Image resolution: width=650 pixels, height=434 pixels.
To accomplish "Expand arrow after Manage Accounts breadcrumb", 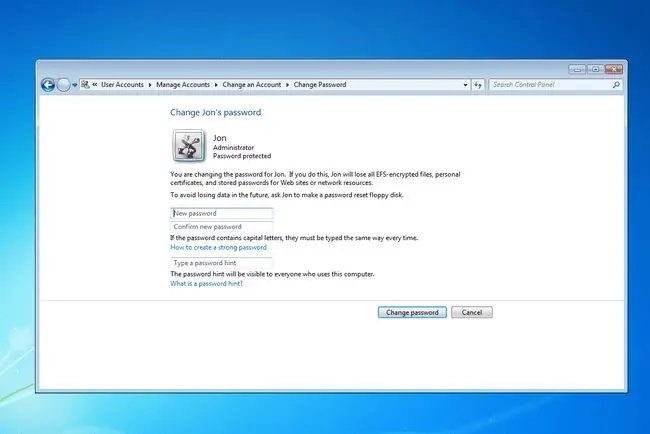I will click(x=216, y=85).
